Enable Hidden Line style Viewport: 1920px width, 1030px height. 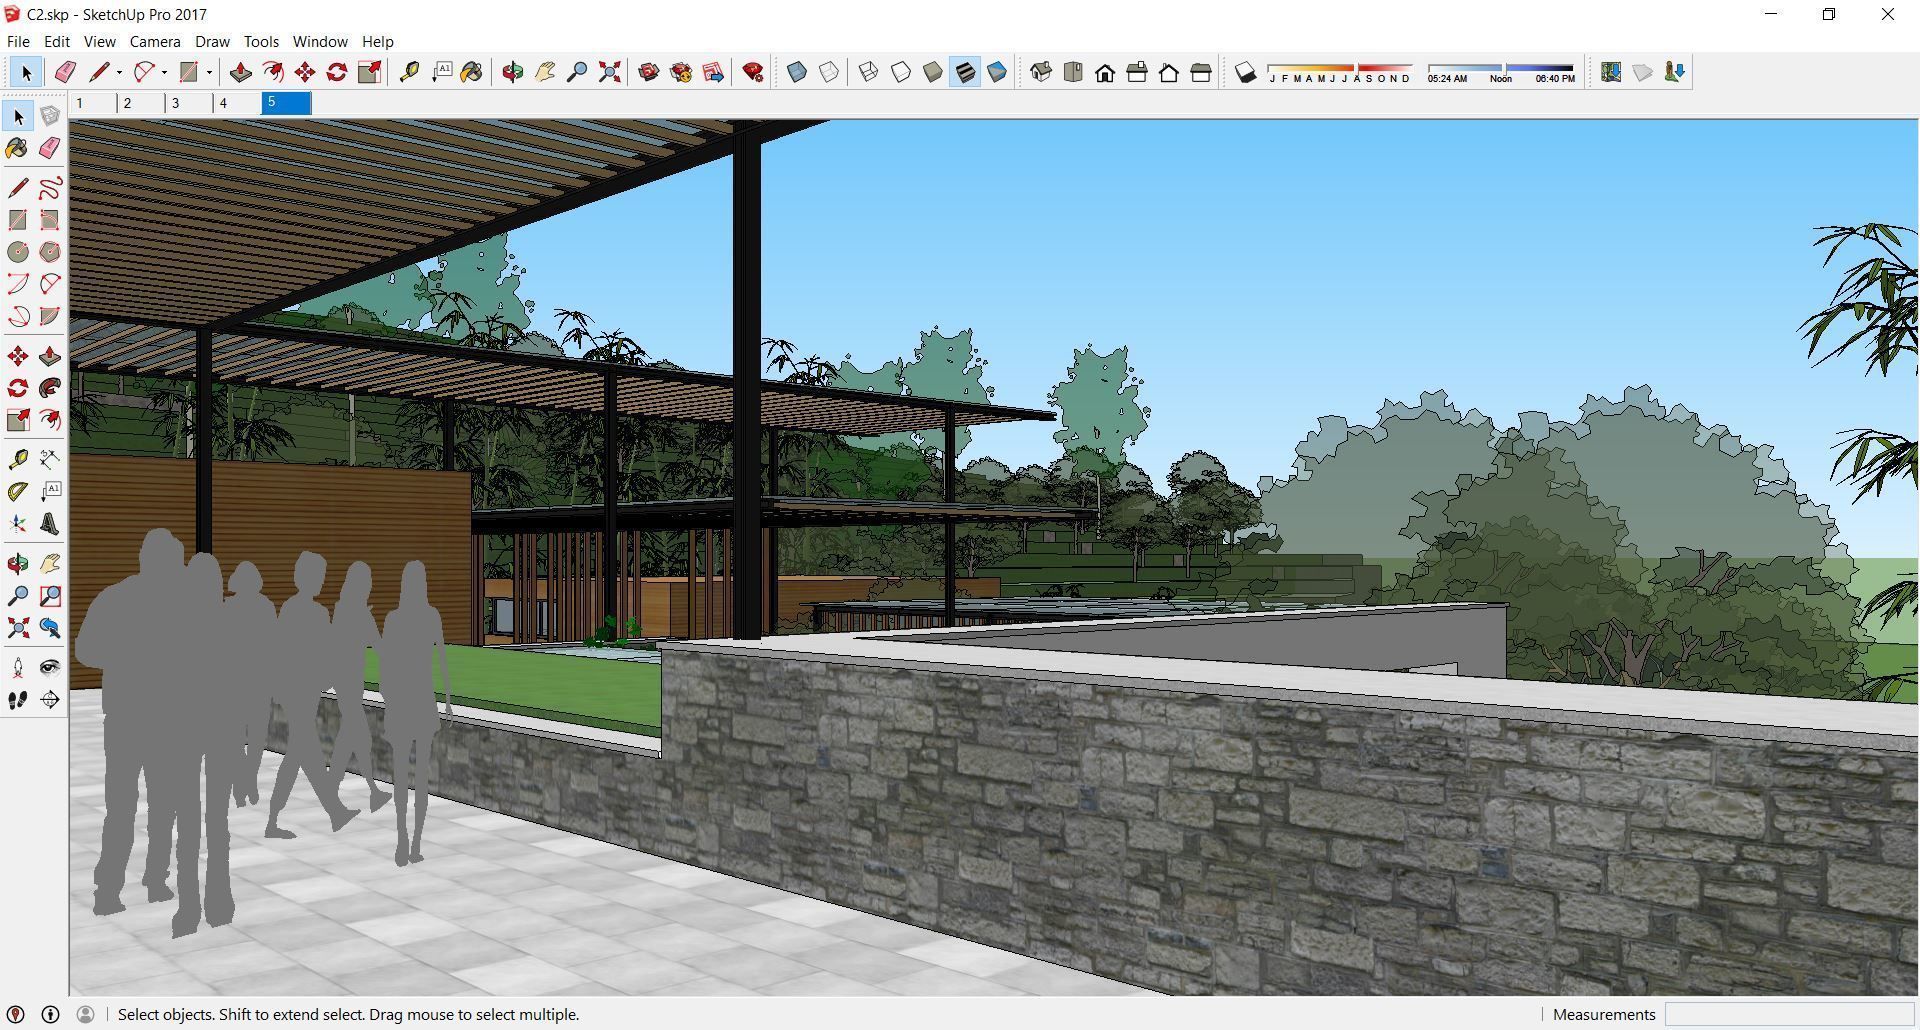(x=901, y=72)
